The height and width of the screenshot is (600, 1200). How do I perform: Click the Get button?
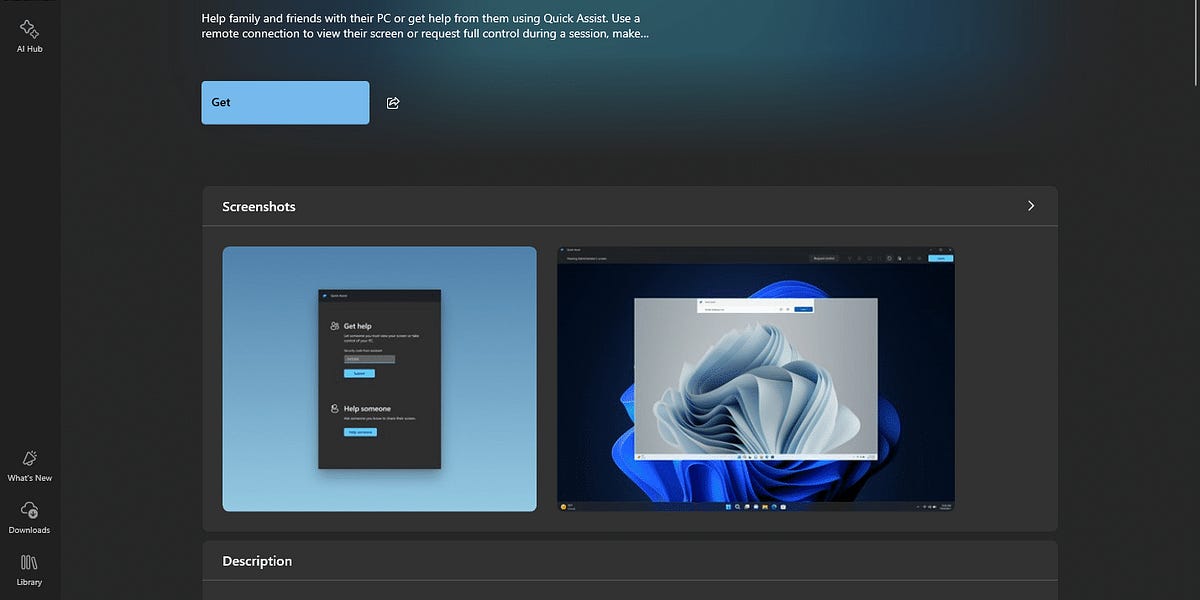(x=285, y=102)
